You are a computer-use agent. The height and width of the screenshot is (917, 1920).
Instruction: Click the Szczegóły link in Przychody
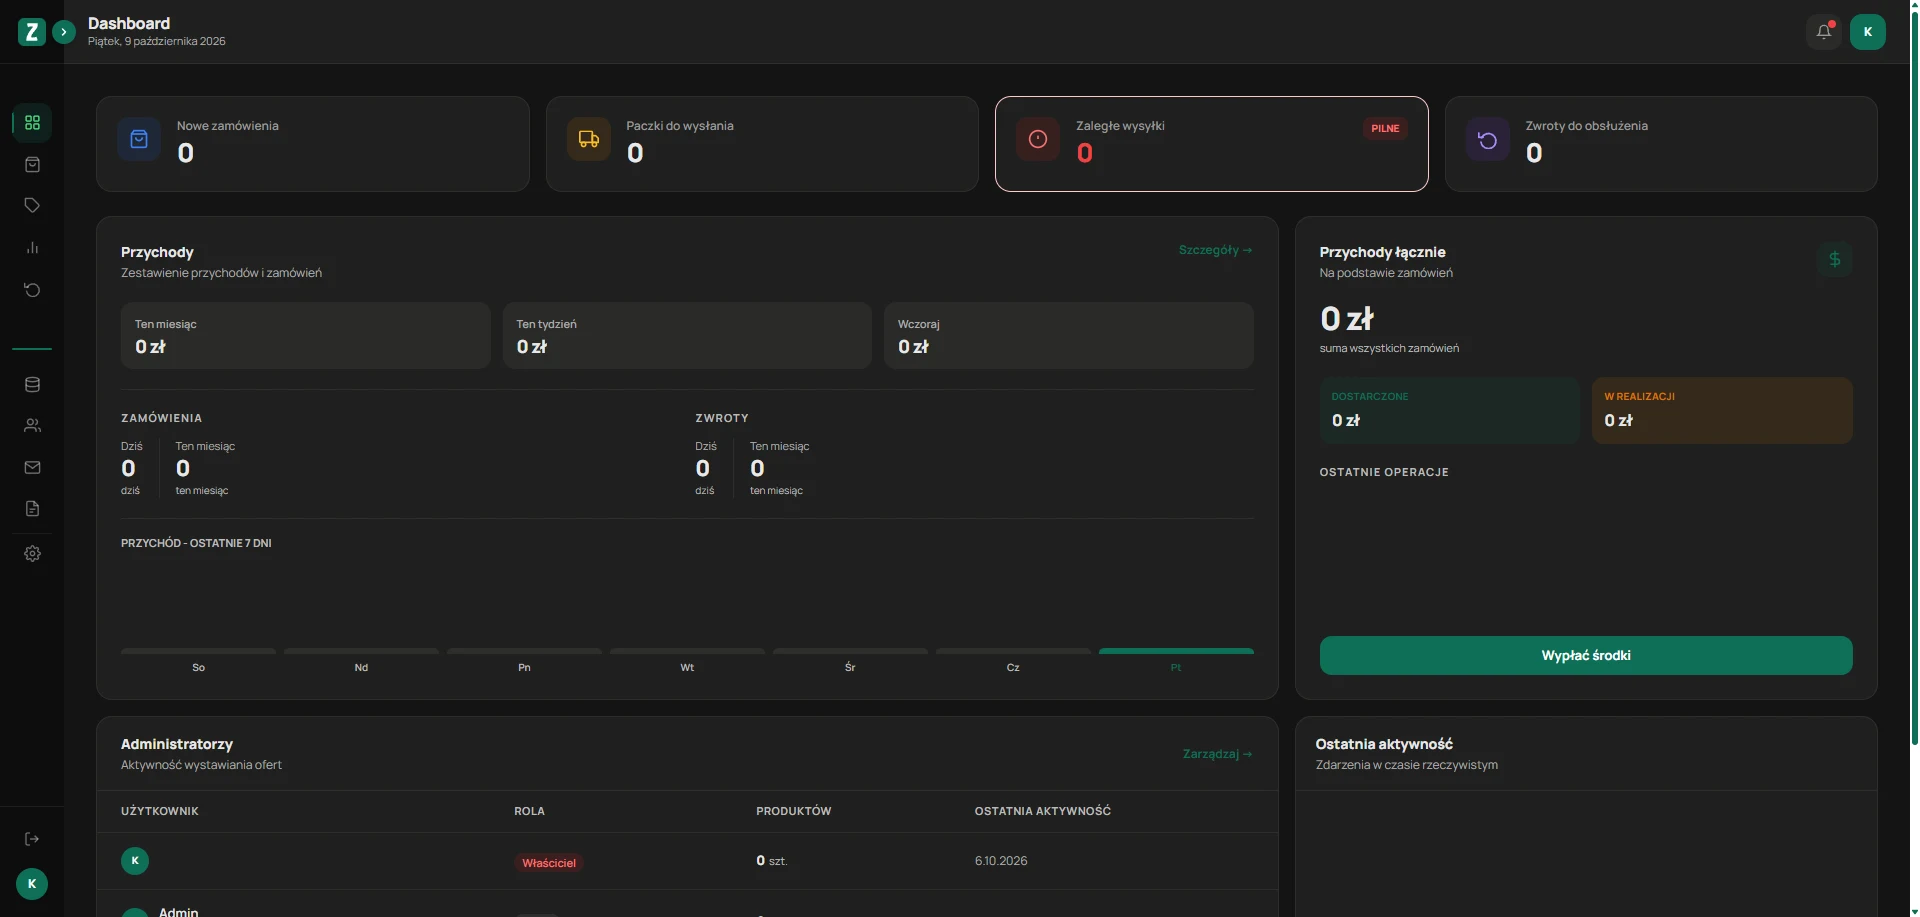(1215, 250)
